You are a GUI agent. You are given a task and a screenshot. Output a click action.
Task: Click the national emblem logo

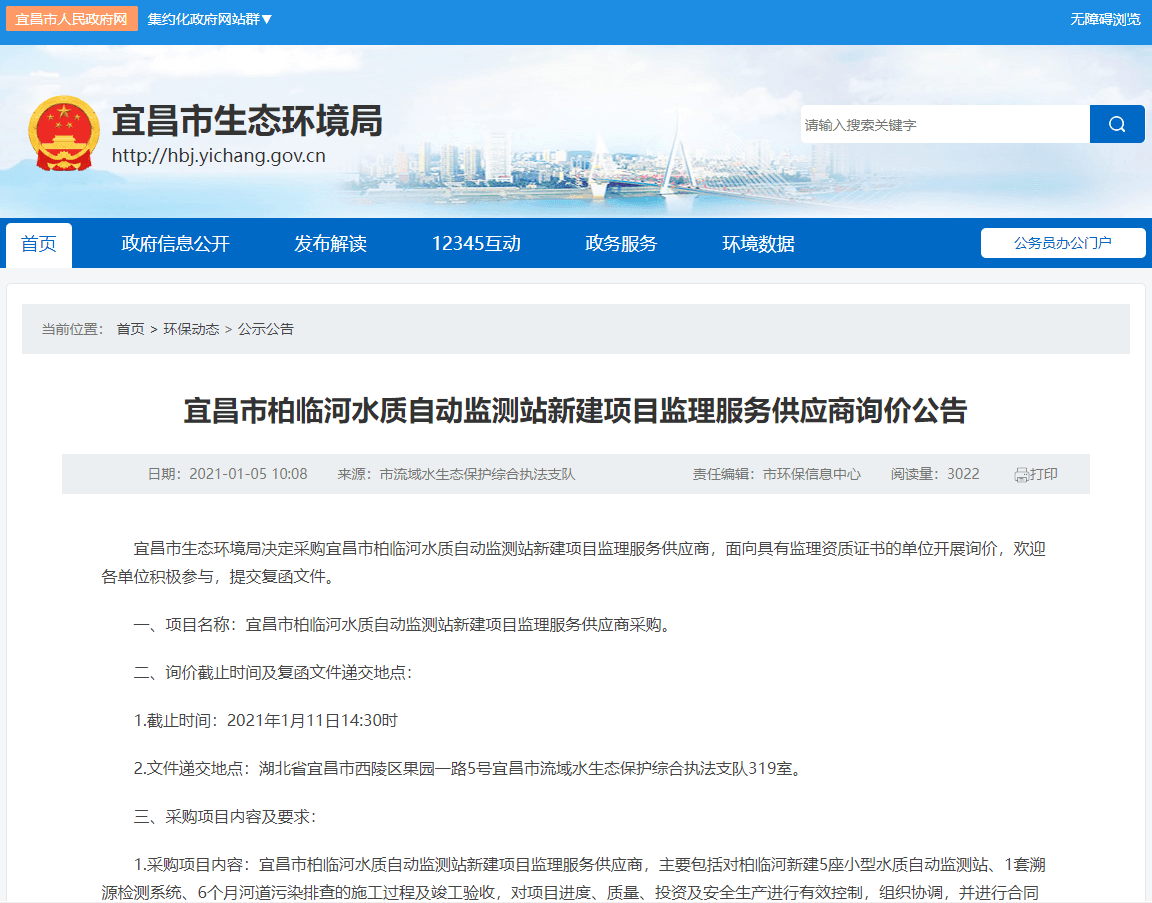(64, 134)
